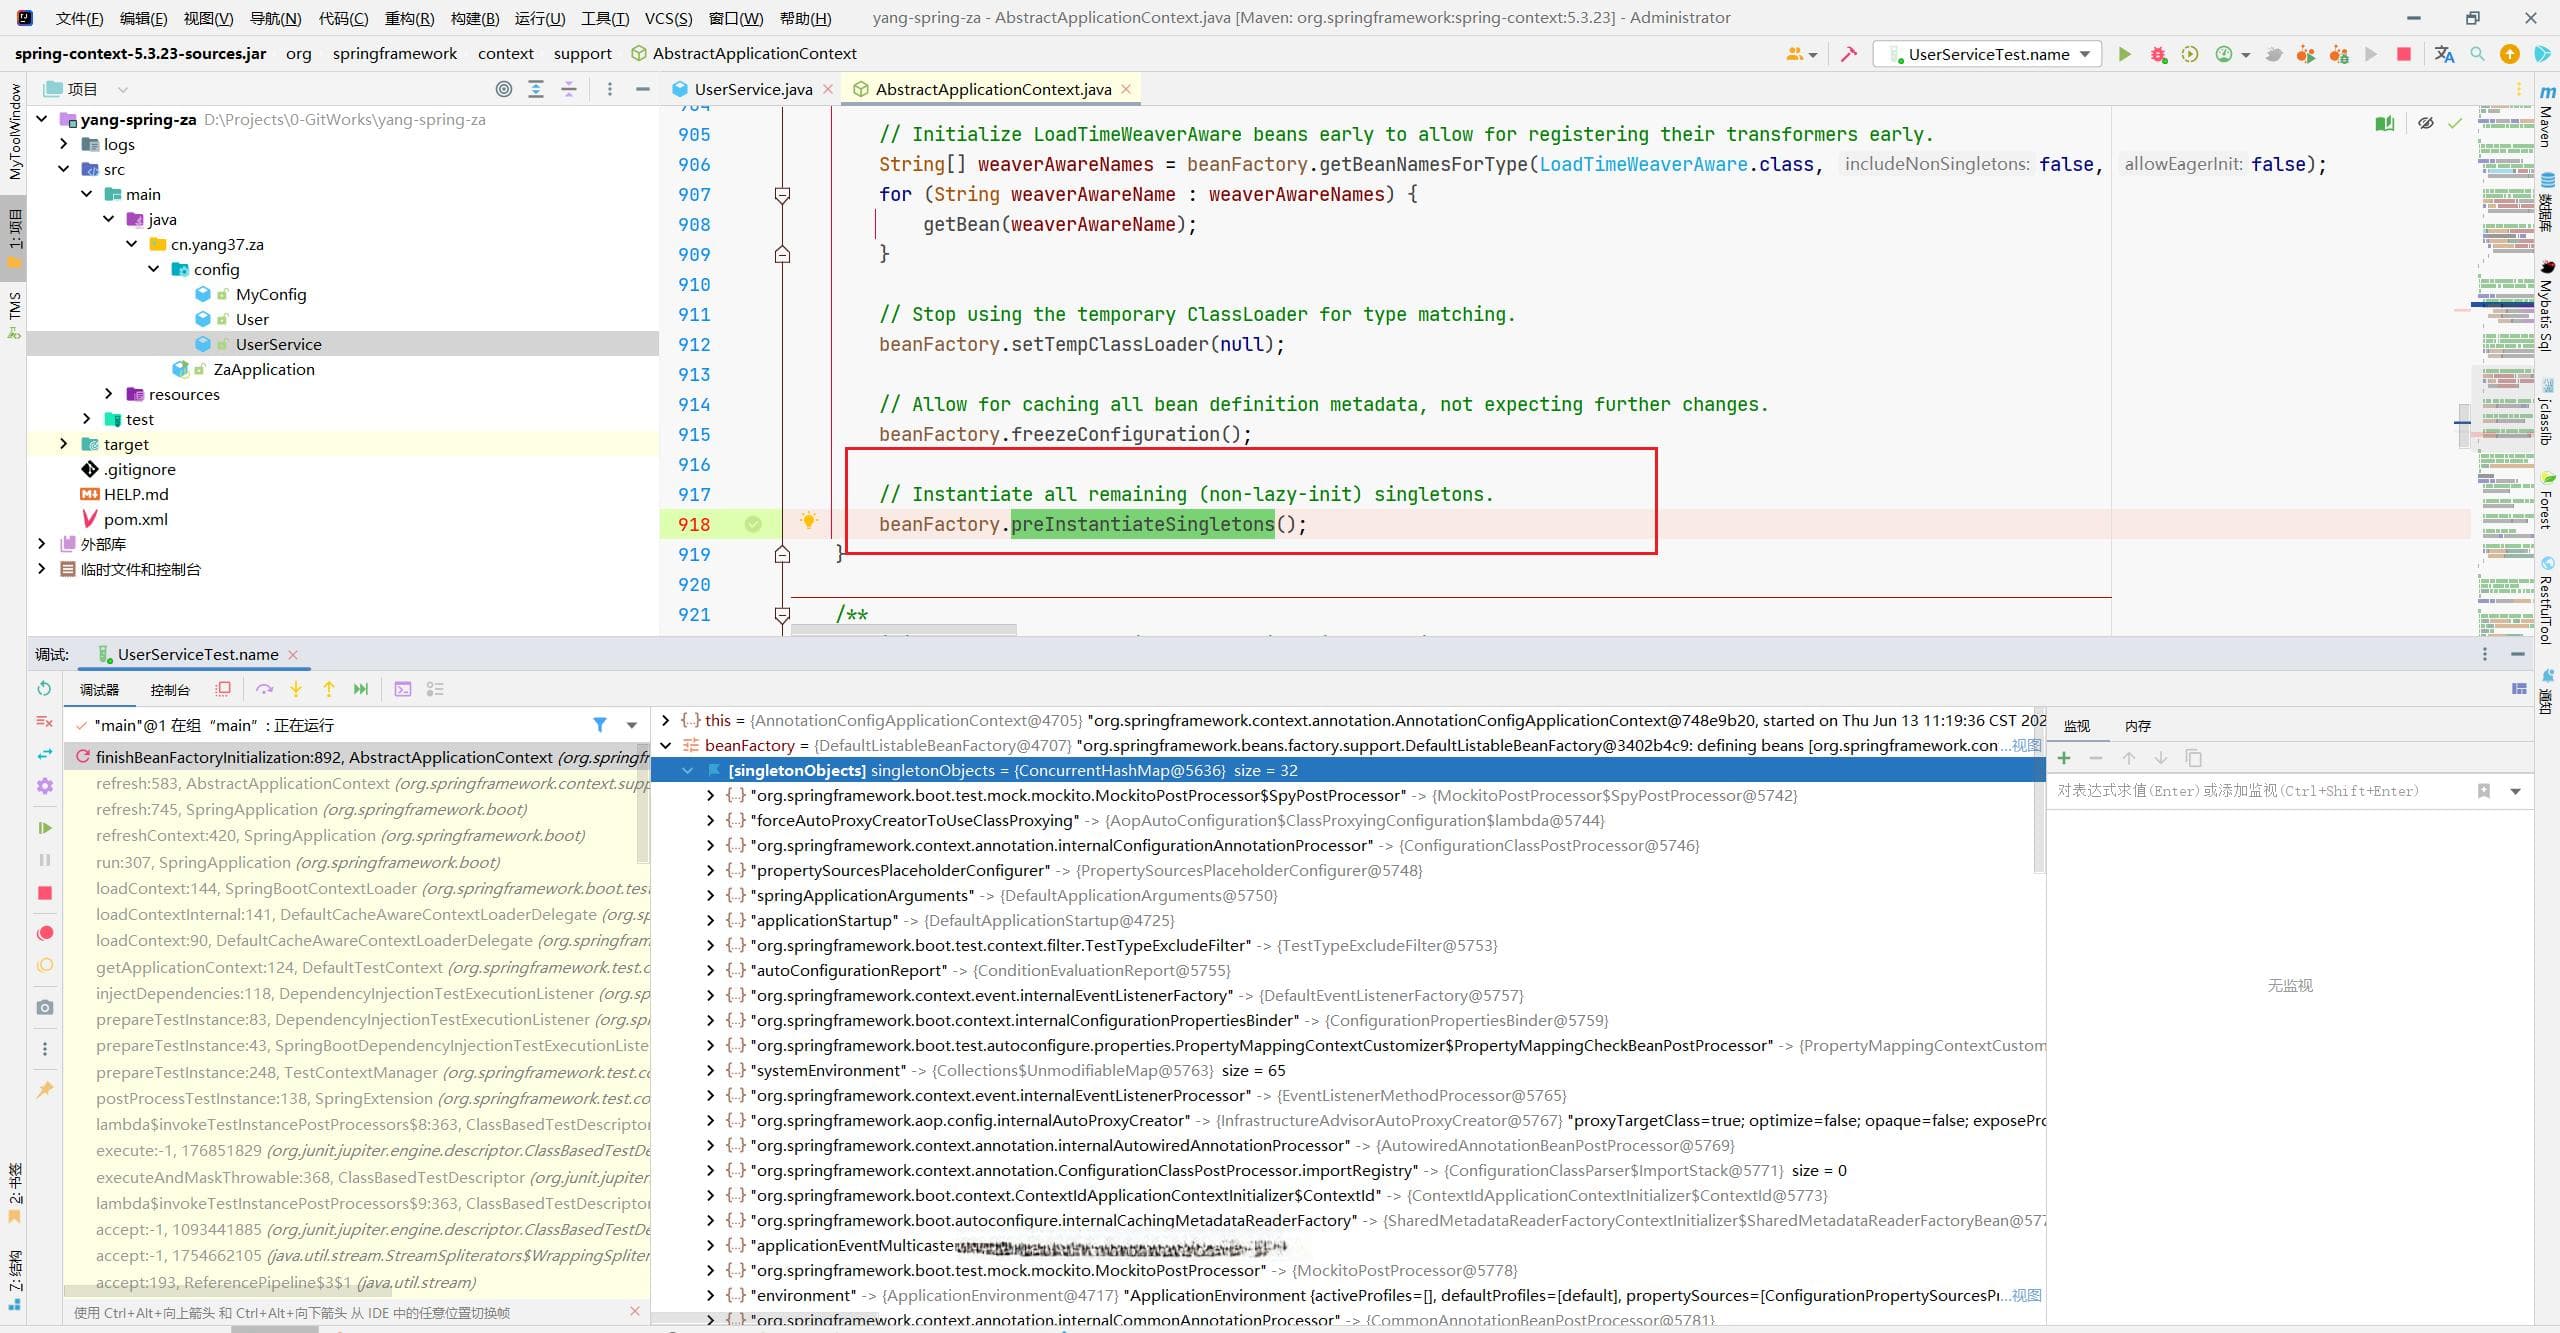This screenshot has height=1333, width=2560.
Task: Click the Step Into debugger icon
Action: [x=296, y=689]
